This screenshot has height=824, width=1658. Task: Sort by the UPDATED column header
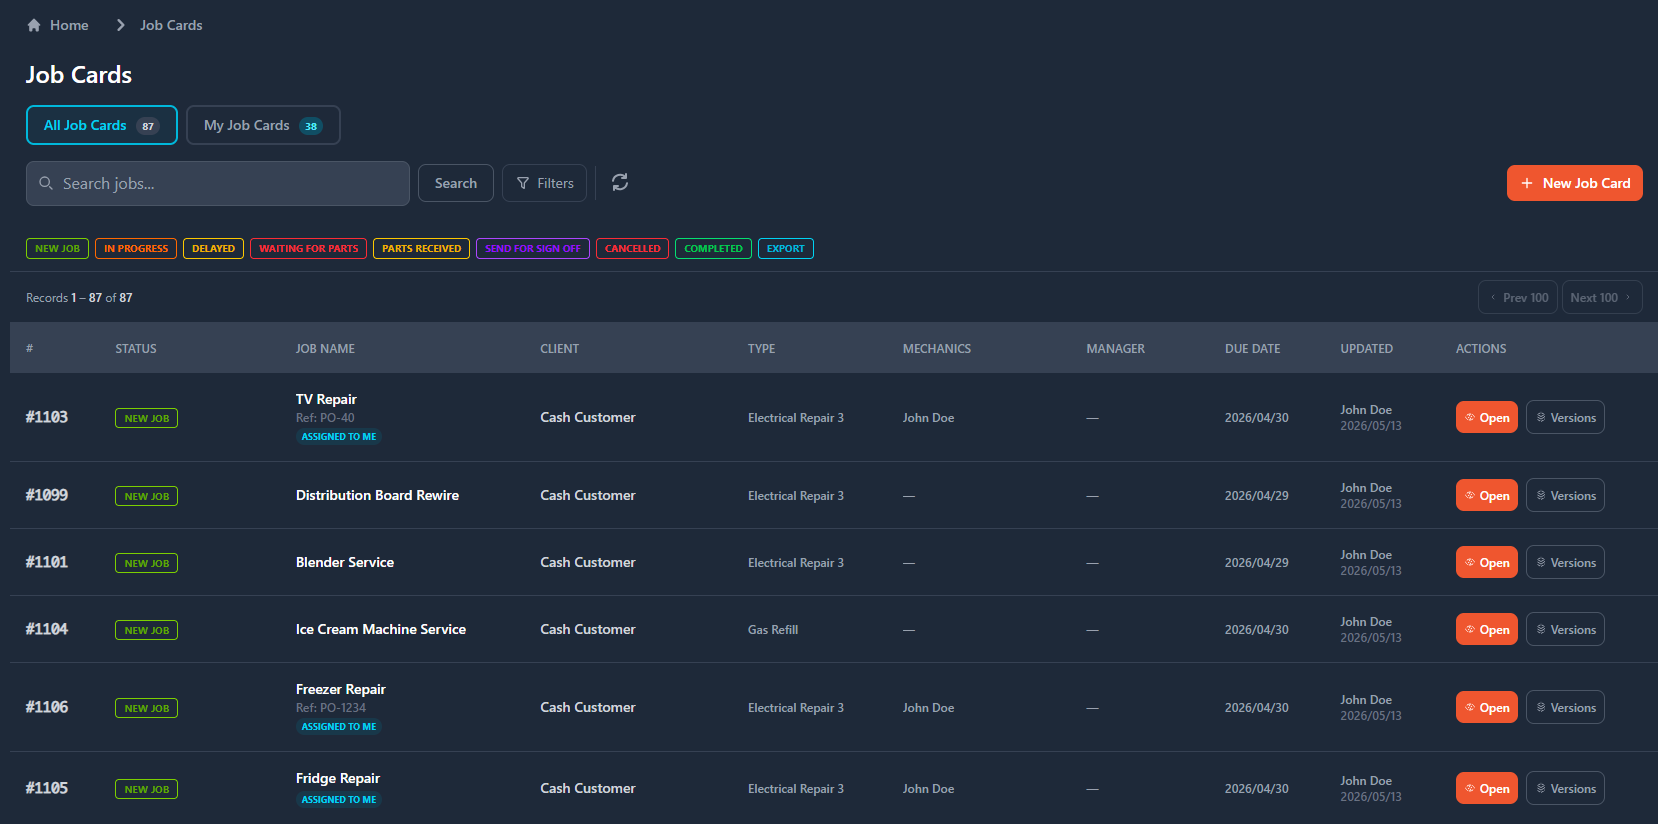[1366, 349]
